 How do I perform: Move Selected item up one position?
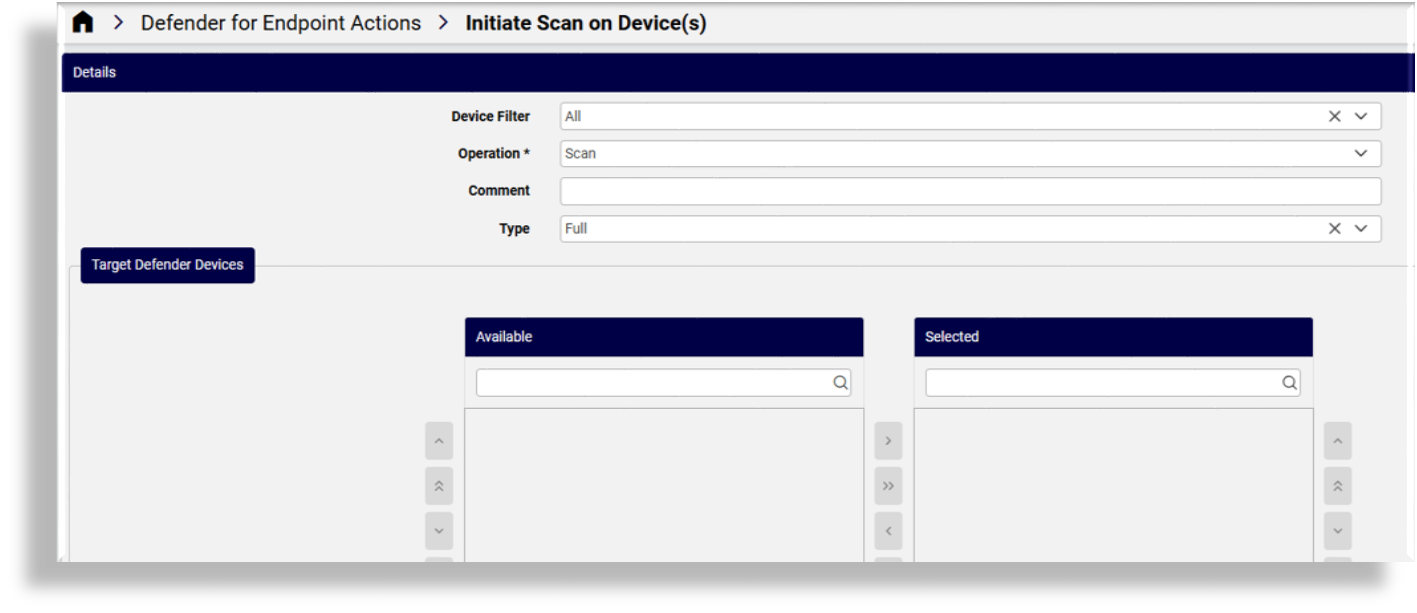(1338, 441)
